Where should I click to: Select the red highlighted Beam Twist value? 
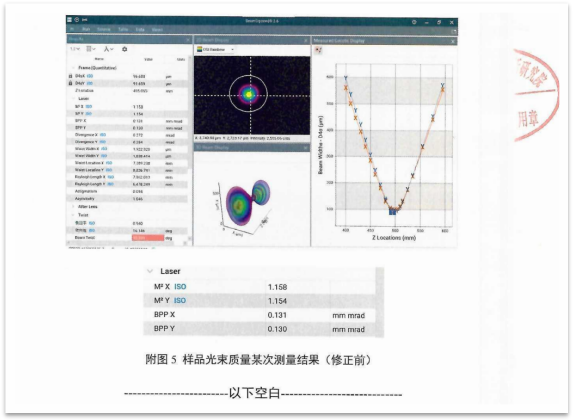point(148,238)
